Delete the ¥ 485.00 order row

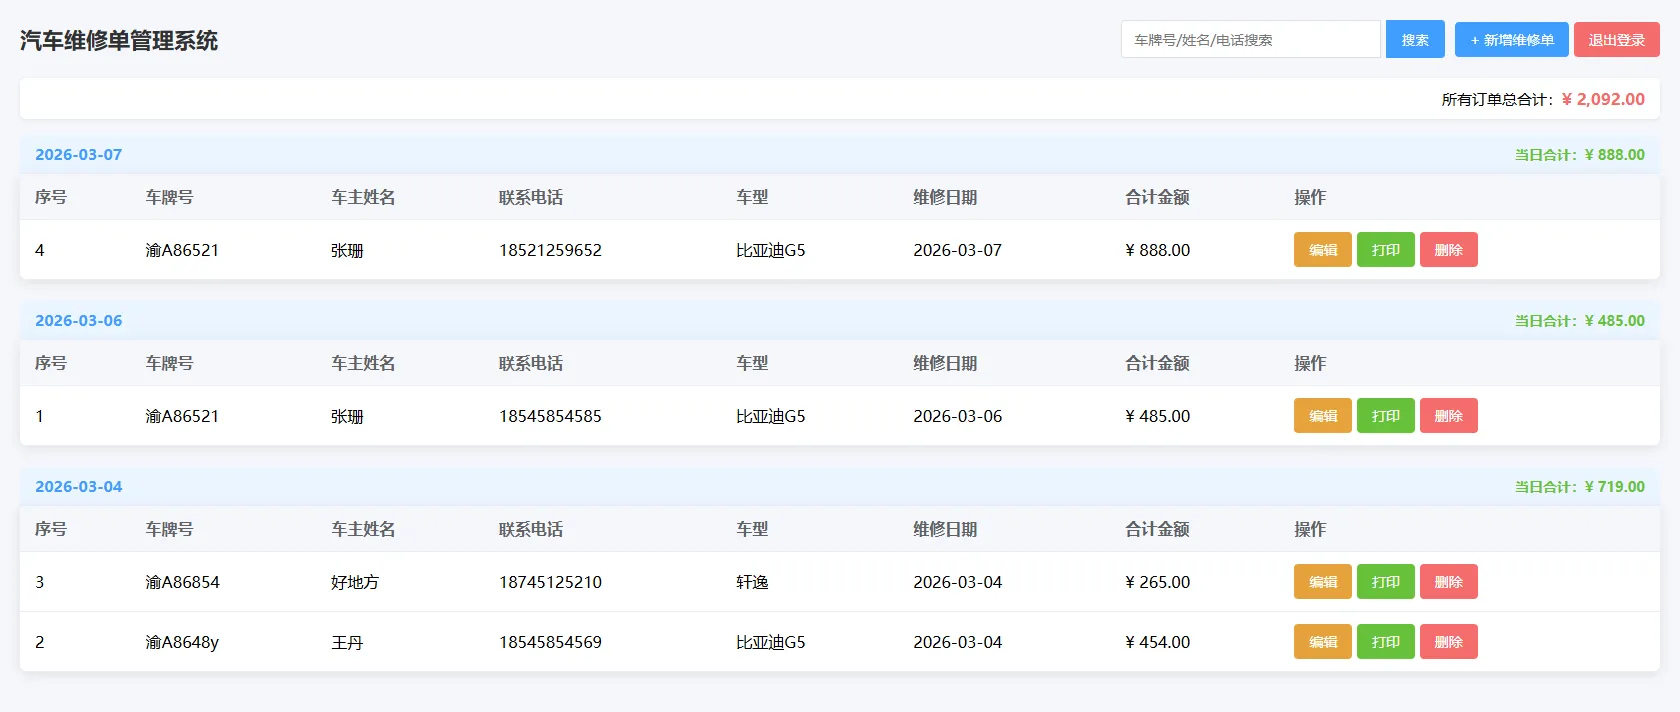tap(1448, 416)
